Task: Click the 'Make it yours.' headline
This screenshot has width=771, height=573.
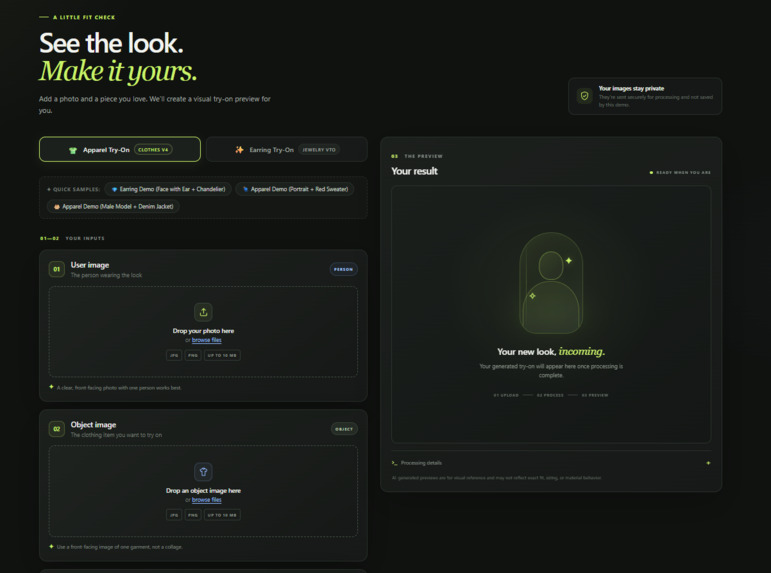Action: pyautogui.click(x=118, y=71)
